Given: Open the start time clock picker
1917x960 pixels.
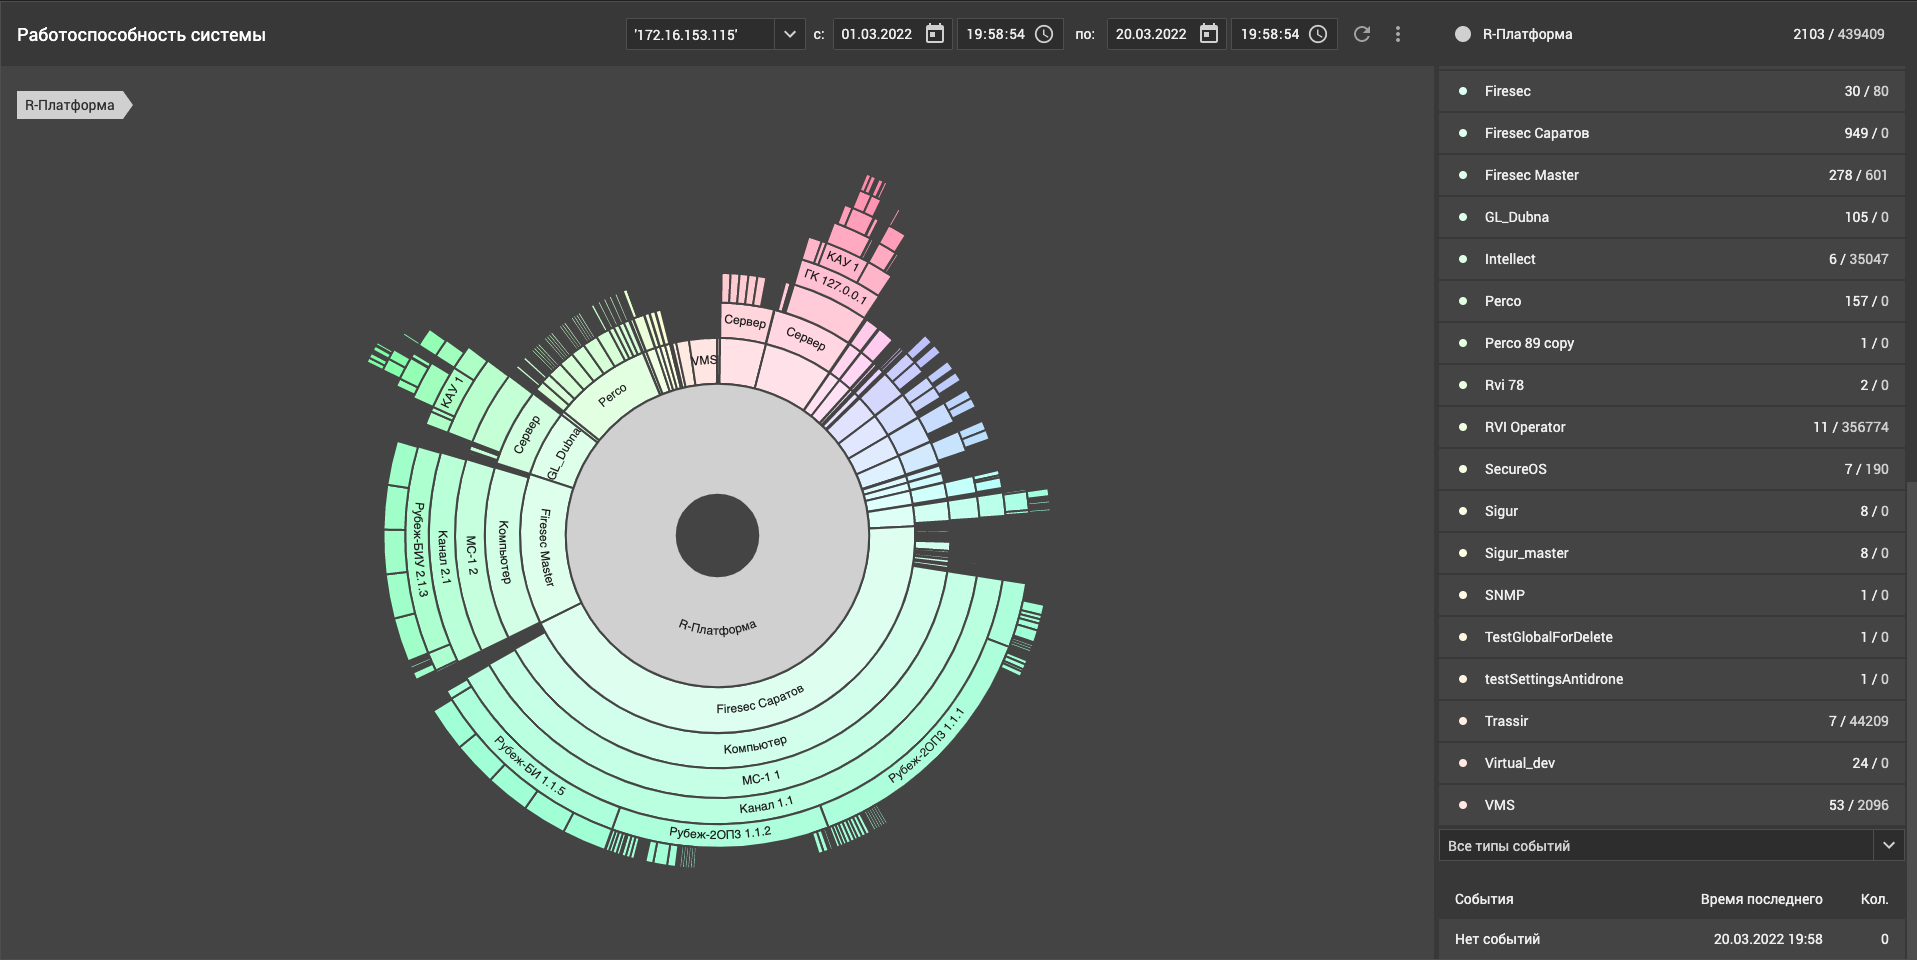Looking at the screenshot, I should 1044,34.
